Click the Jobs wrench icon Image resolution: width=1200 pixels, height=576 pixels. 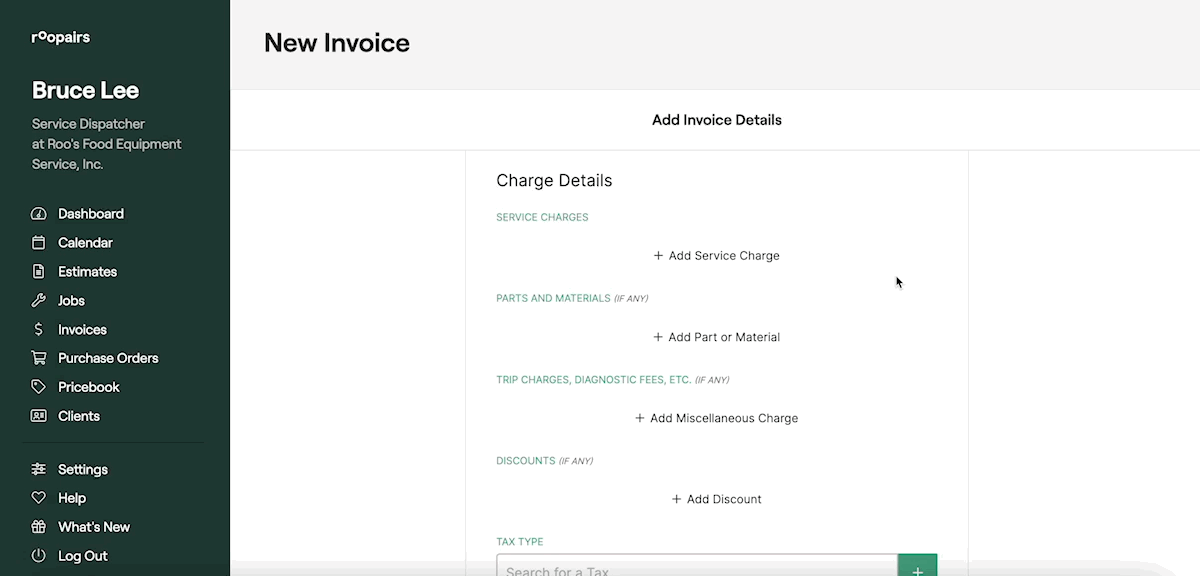pos(39,301)
